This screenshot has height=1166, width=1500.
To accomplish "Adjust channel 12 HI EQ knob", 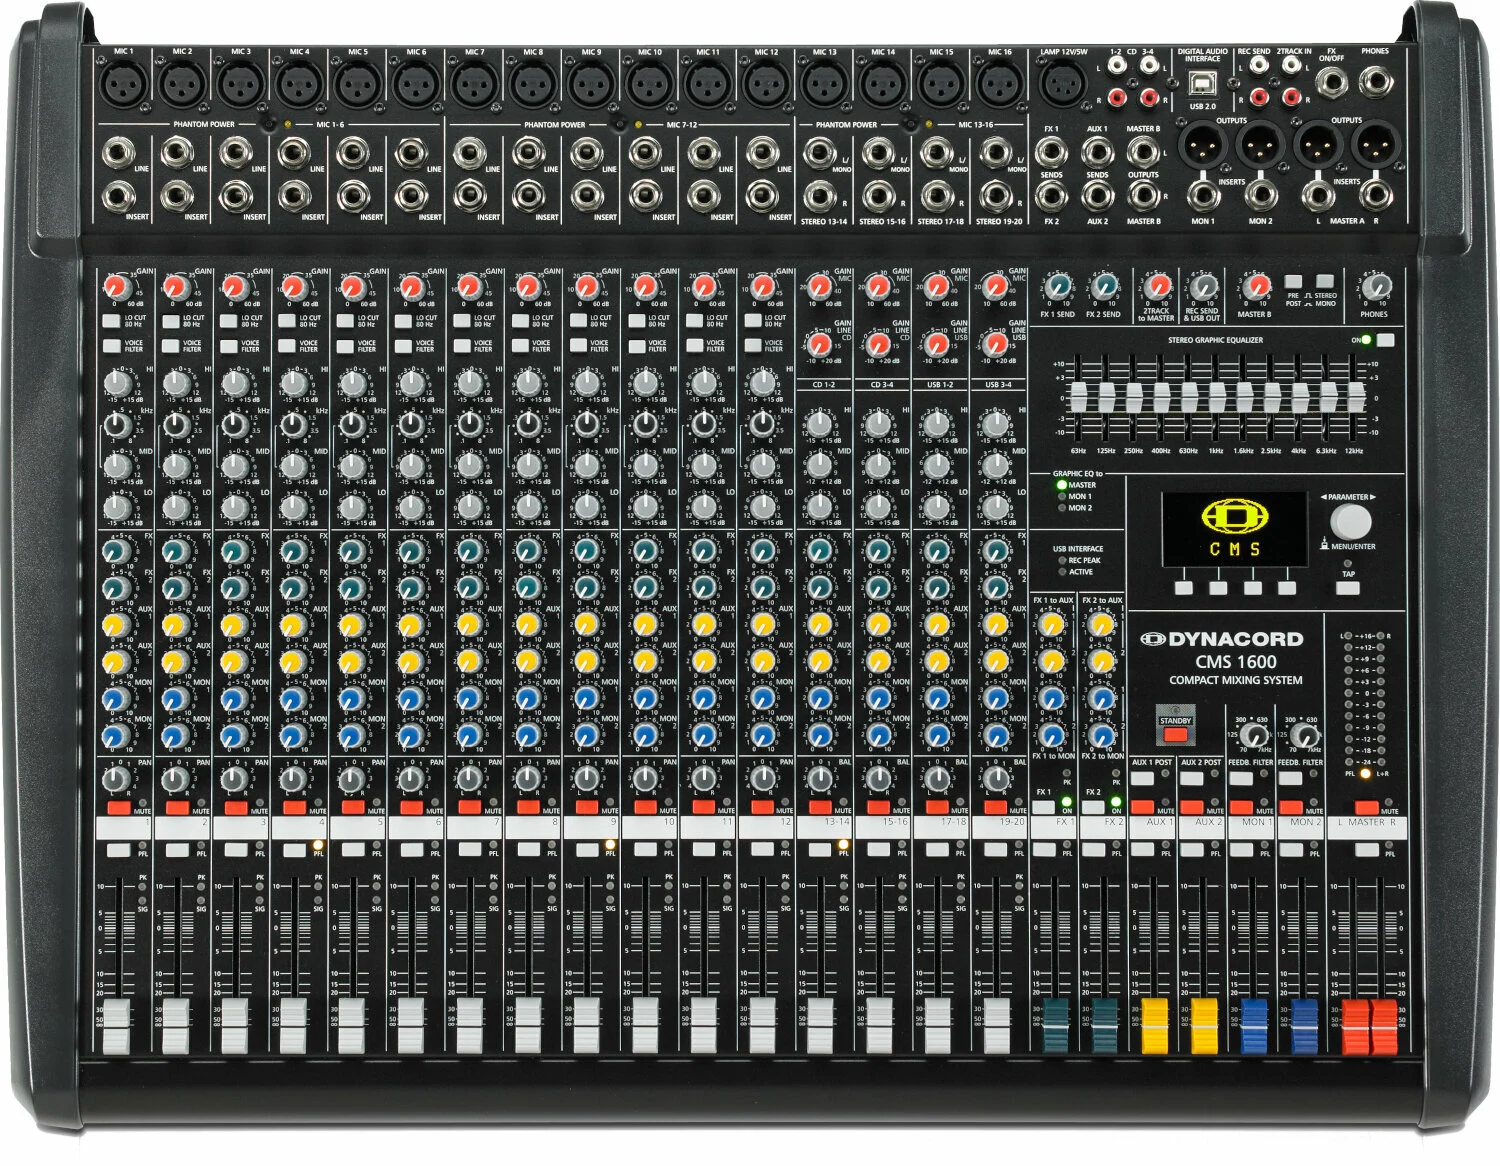I will tap(762, 383).
